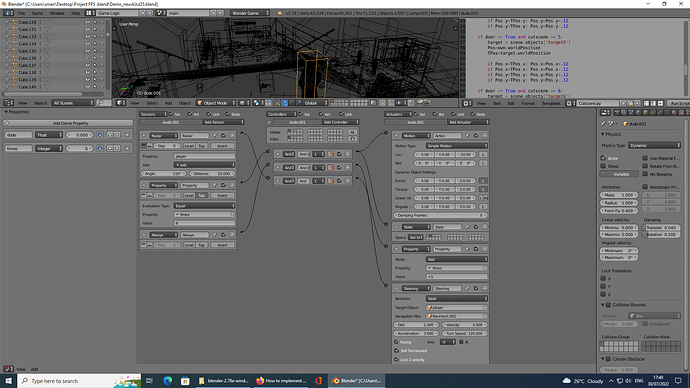Open the Add Sensor dropdown
This screenshot has height=388, width=690.
(x=223, y=122)
